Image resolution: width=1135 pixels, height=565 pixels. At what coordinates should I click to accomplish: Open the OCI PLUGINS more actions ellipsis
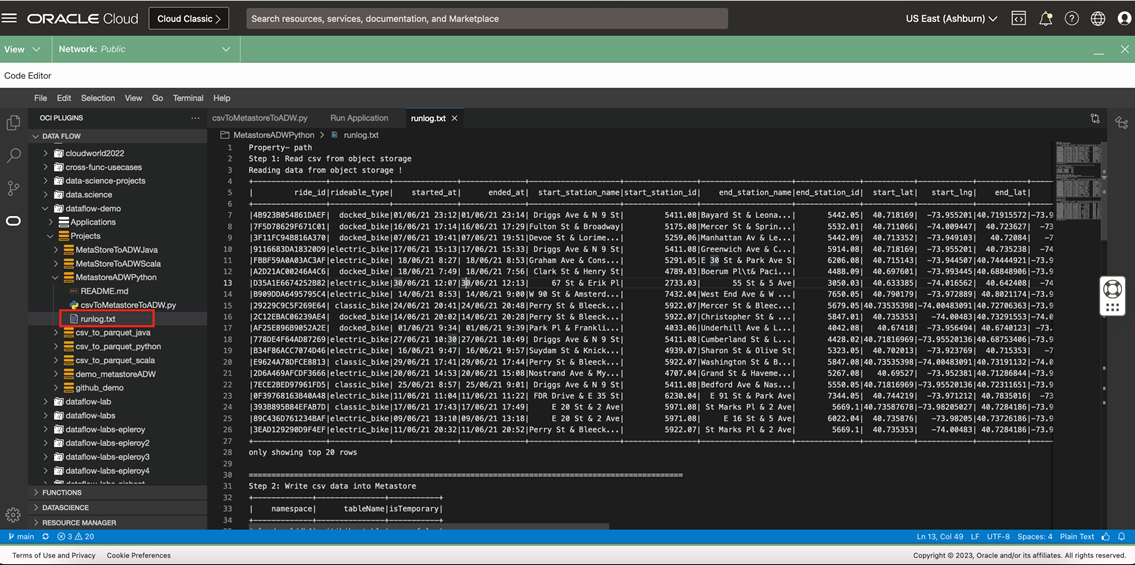[195, 118]
